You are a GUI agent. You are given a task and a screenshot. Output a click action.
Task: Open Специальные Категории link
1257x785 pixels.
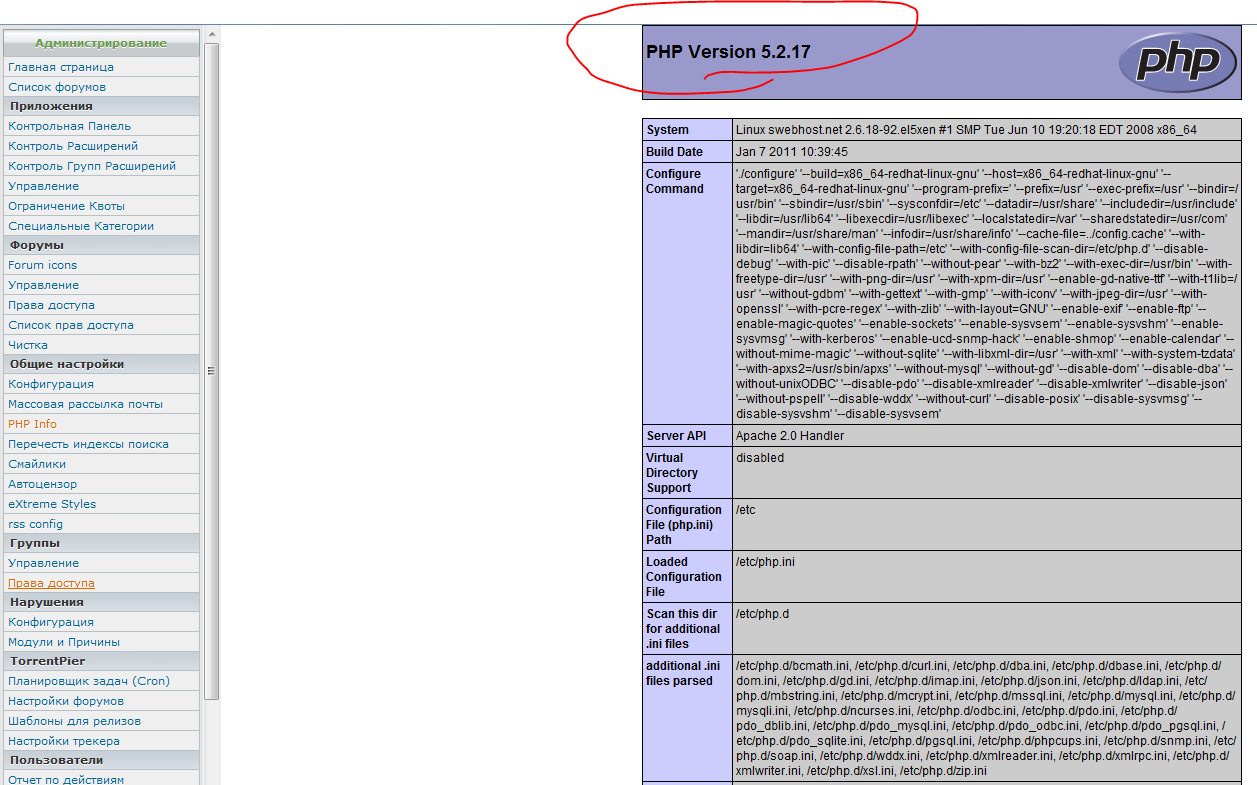[x=81, y=226]
